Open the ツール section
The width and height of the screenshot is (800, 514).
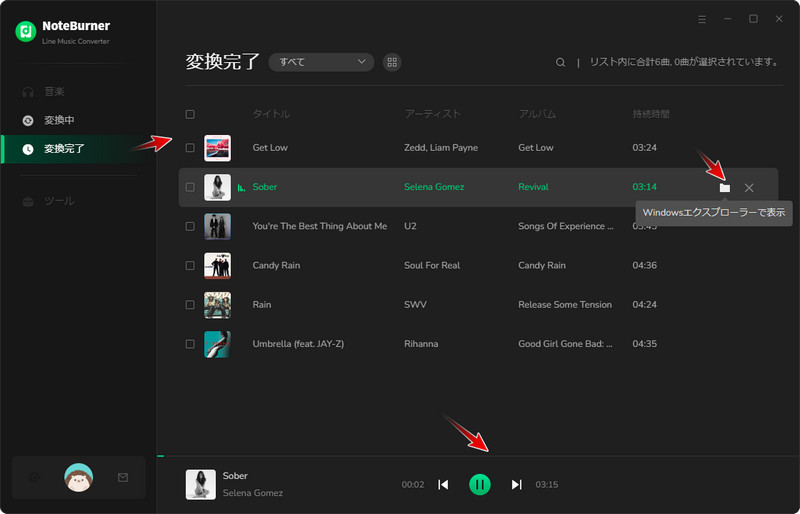click(x=78, y=201)
